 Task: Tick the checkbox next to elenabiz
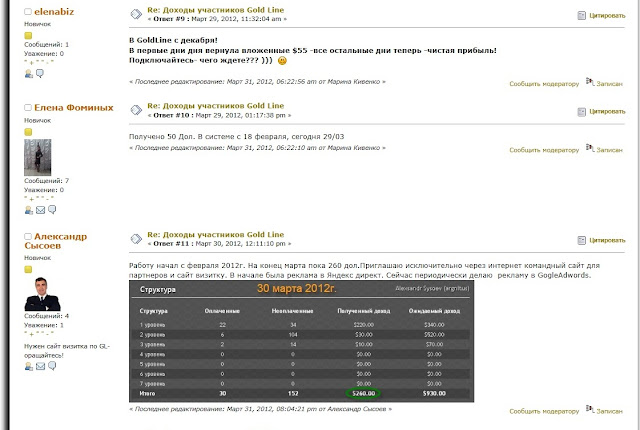(28, 12)
